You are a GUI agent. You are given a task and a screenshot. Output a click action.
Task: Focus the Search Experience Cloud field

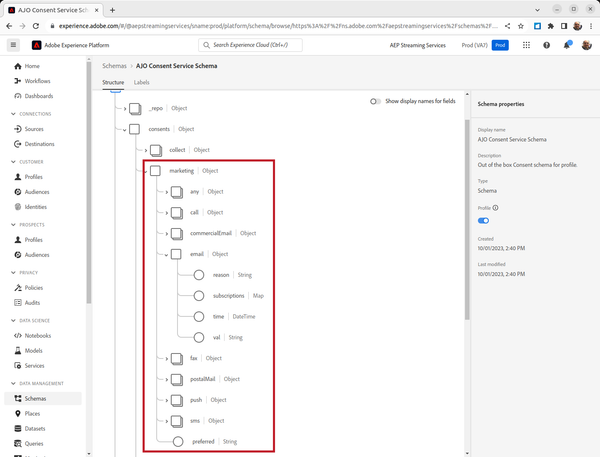coord(250,45)
